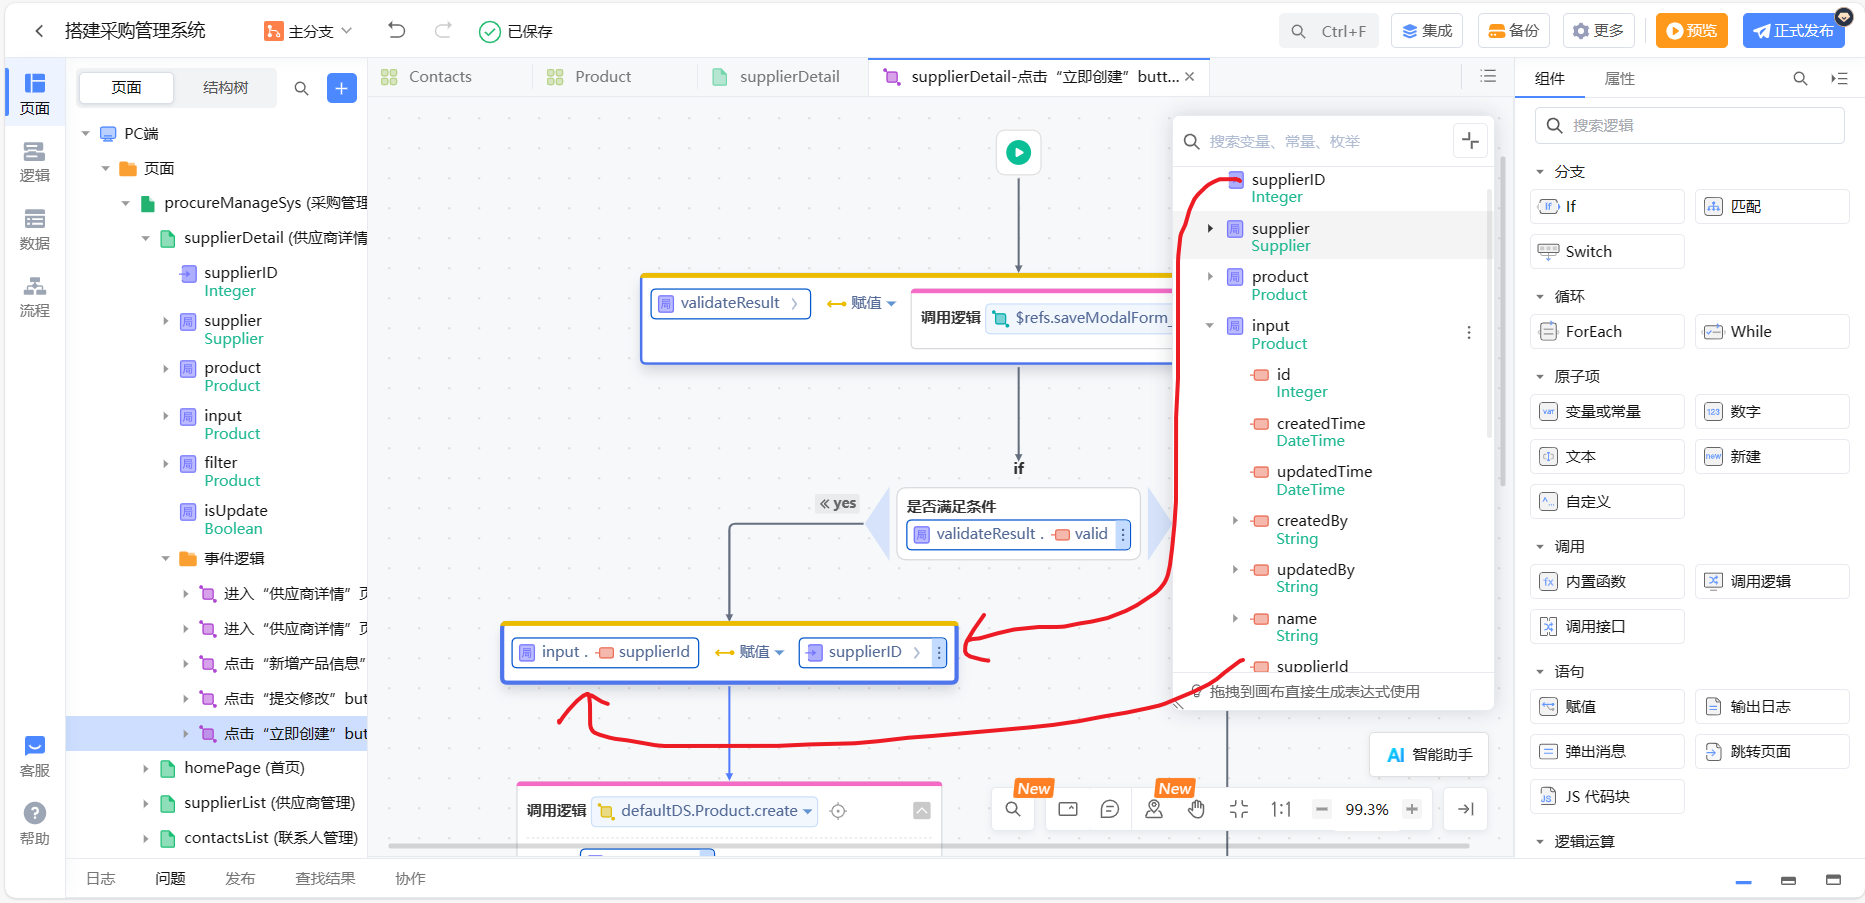This screenshot has height=903, width=1865.
Task: Collapse the 事件逻辑 folder
Action: [x=166, y=559]
